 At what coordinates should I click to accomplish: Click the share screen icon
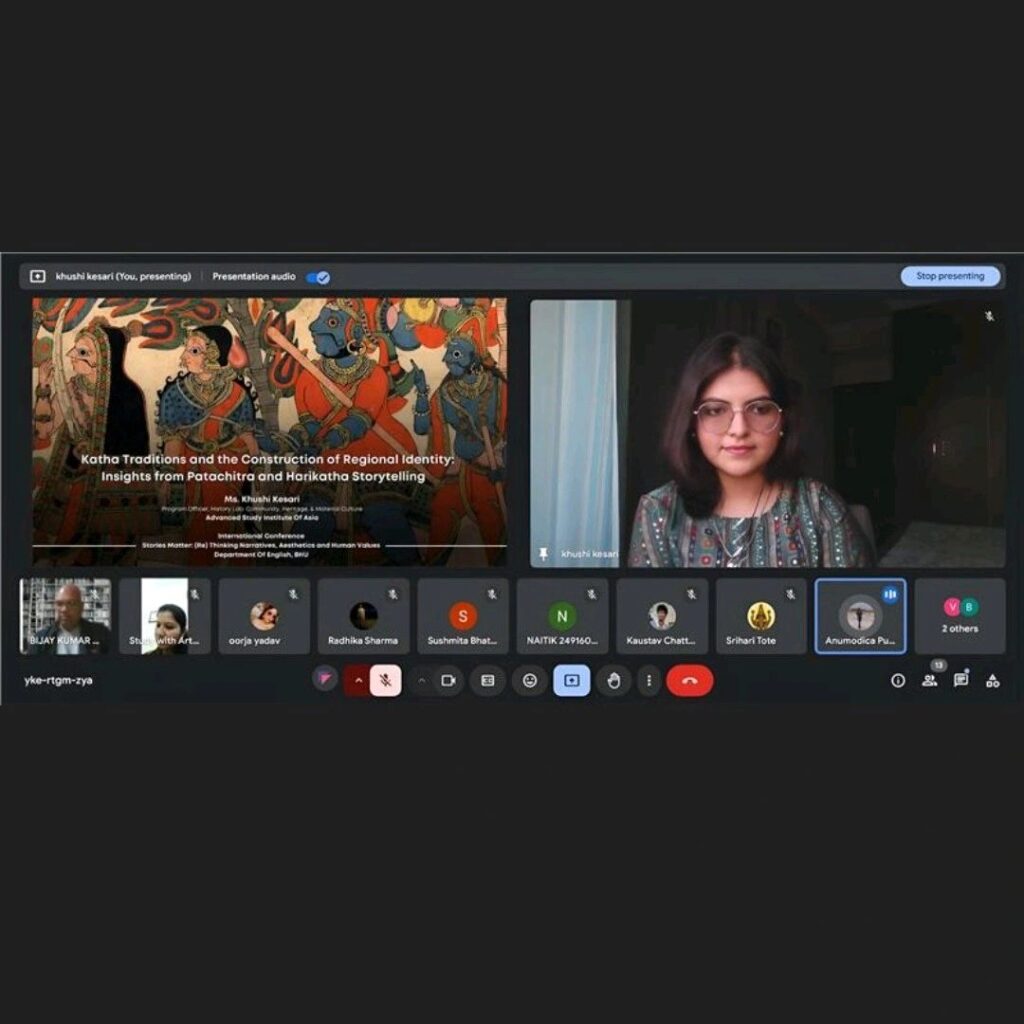pos(571,681)
